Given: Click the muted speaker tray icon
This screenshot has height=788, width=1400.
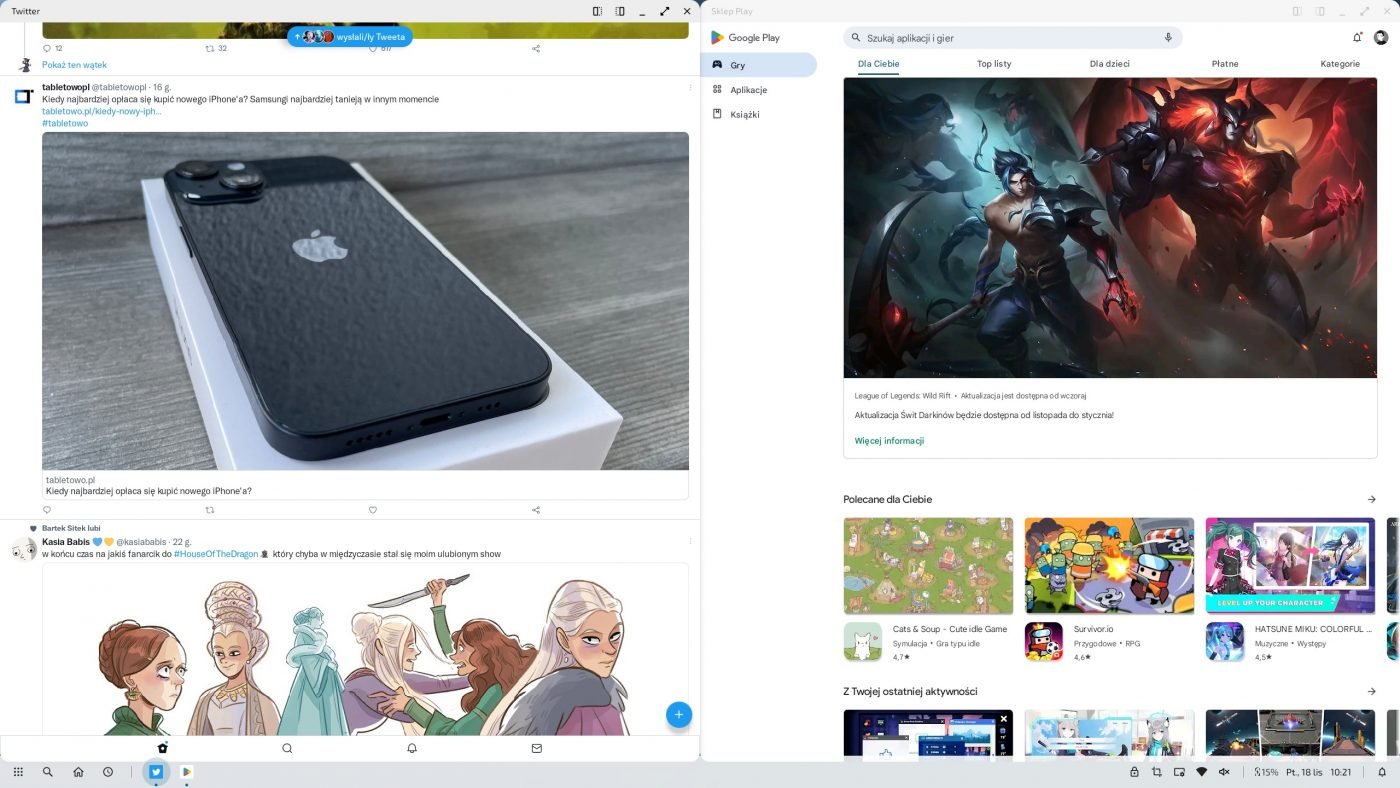Looking at the screenshot, I should point(1225,772).
